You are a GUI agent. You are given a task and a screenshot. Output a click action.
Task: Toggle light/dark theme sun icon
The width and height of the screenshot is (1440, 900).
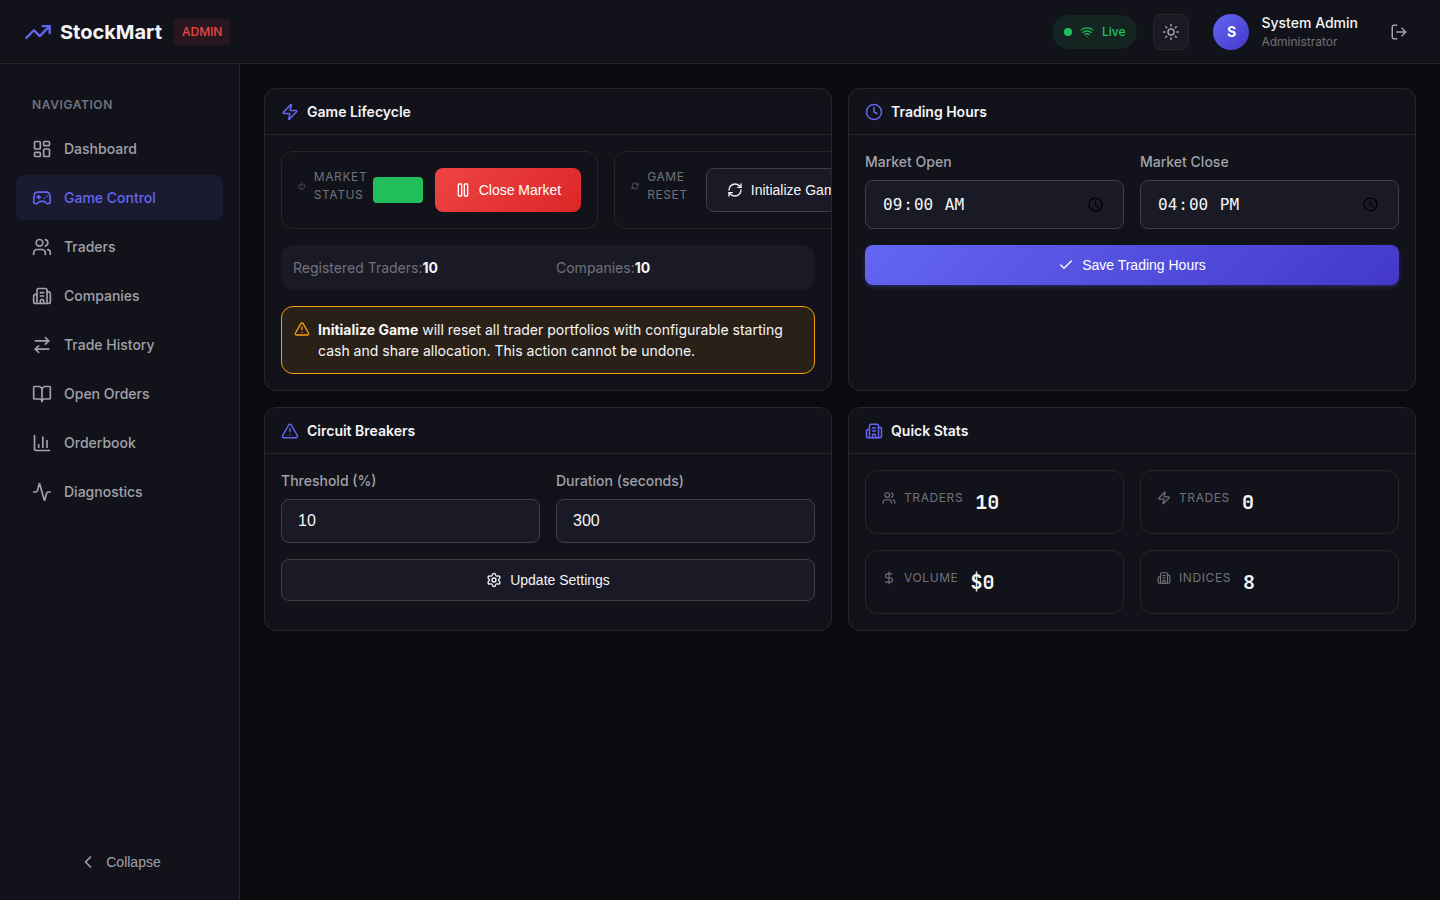point(1170,32)
